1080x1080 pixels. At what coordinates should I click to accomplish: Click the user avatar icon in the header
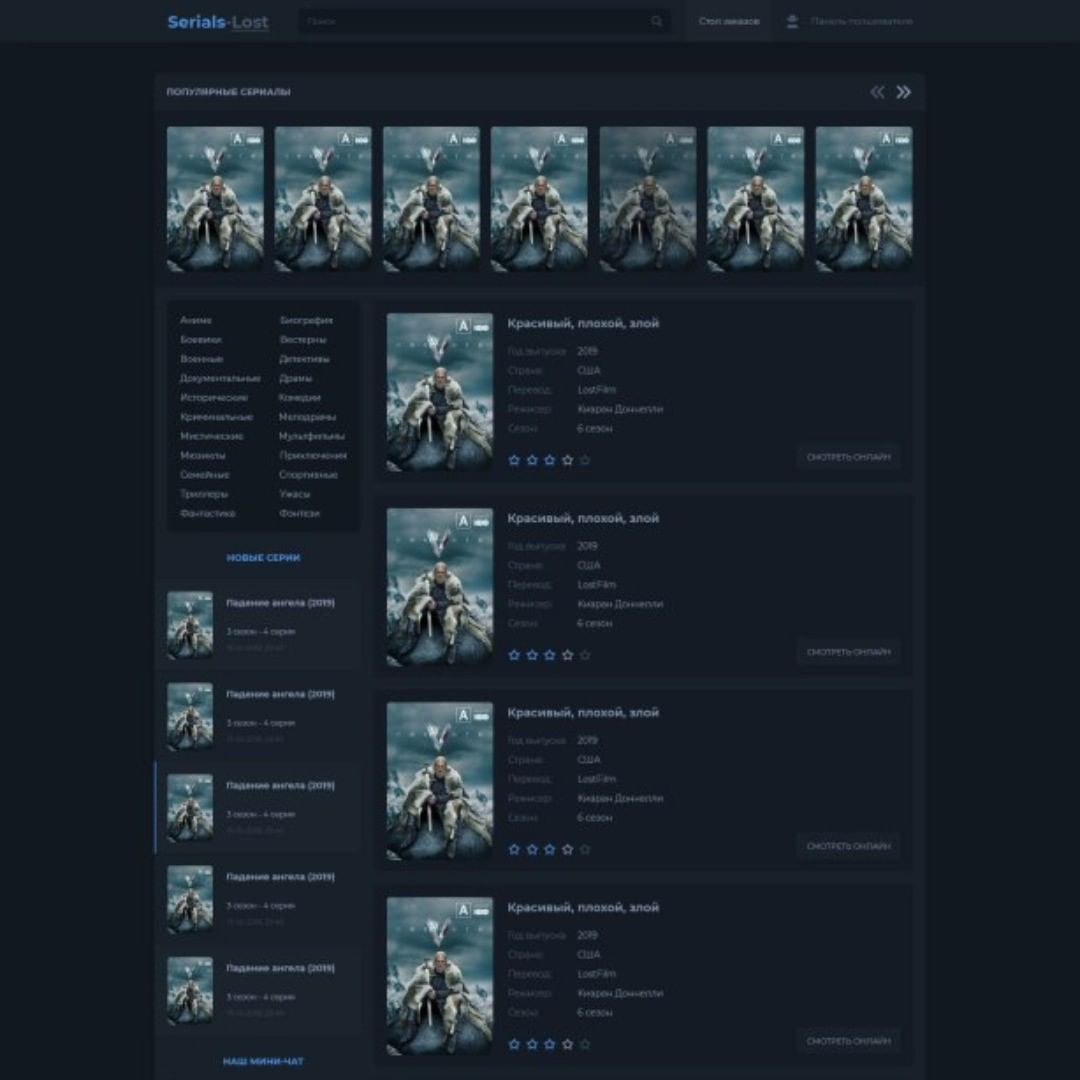792,21
